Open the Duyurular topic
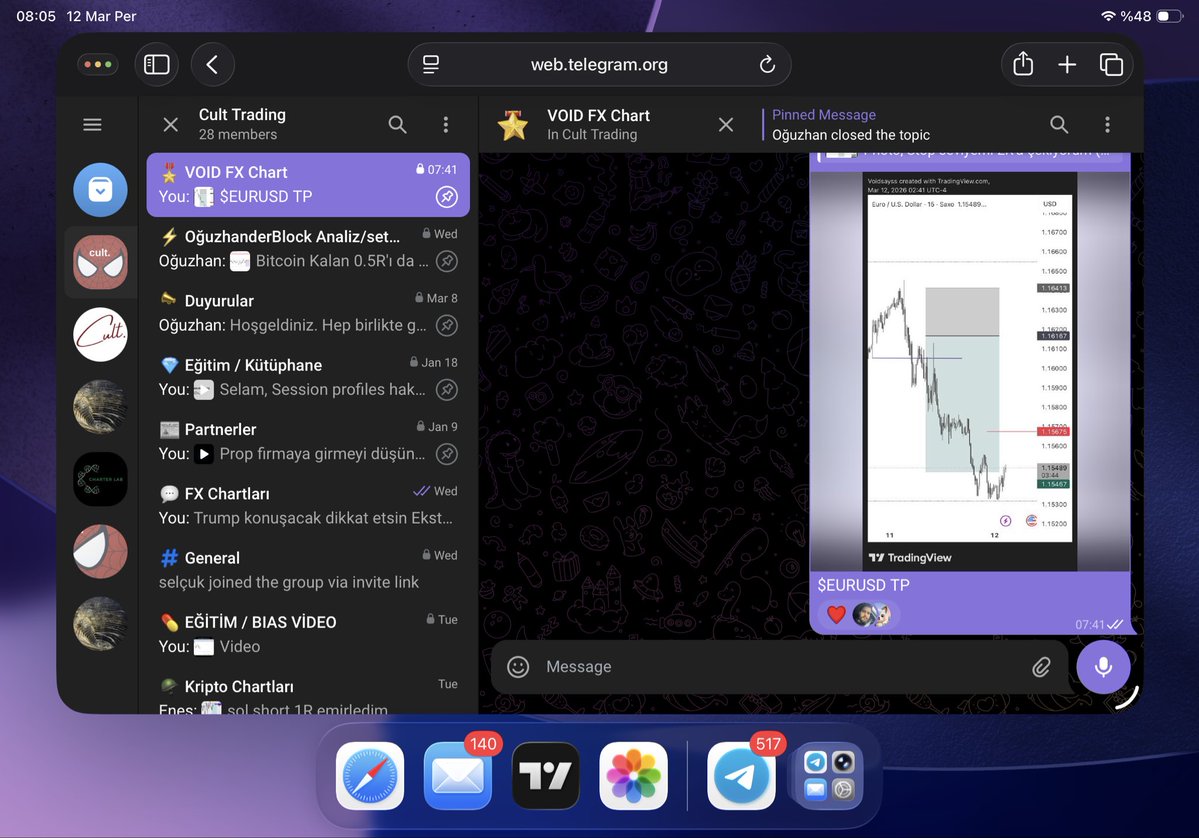 tap(308, 313)
